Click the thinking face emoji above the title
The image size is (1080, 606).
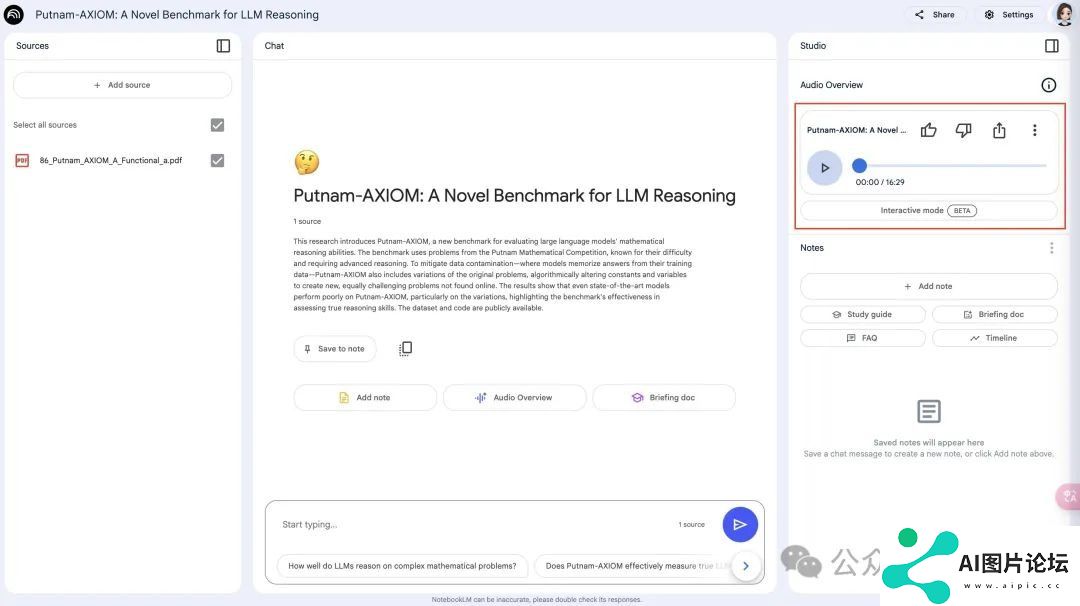pyautogui.click(x=307, y=163)
